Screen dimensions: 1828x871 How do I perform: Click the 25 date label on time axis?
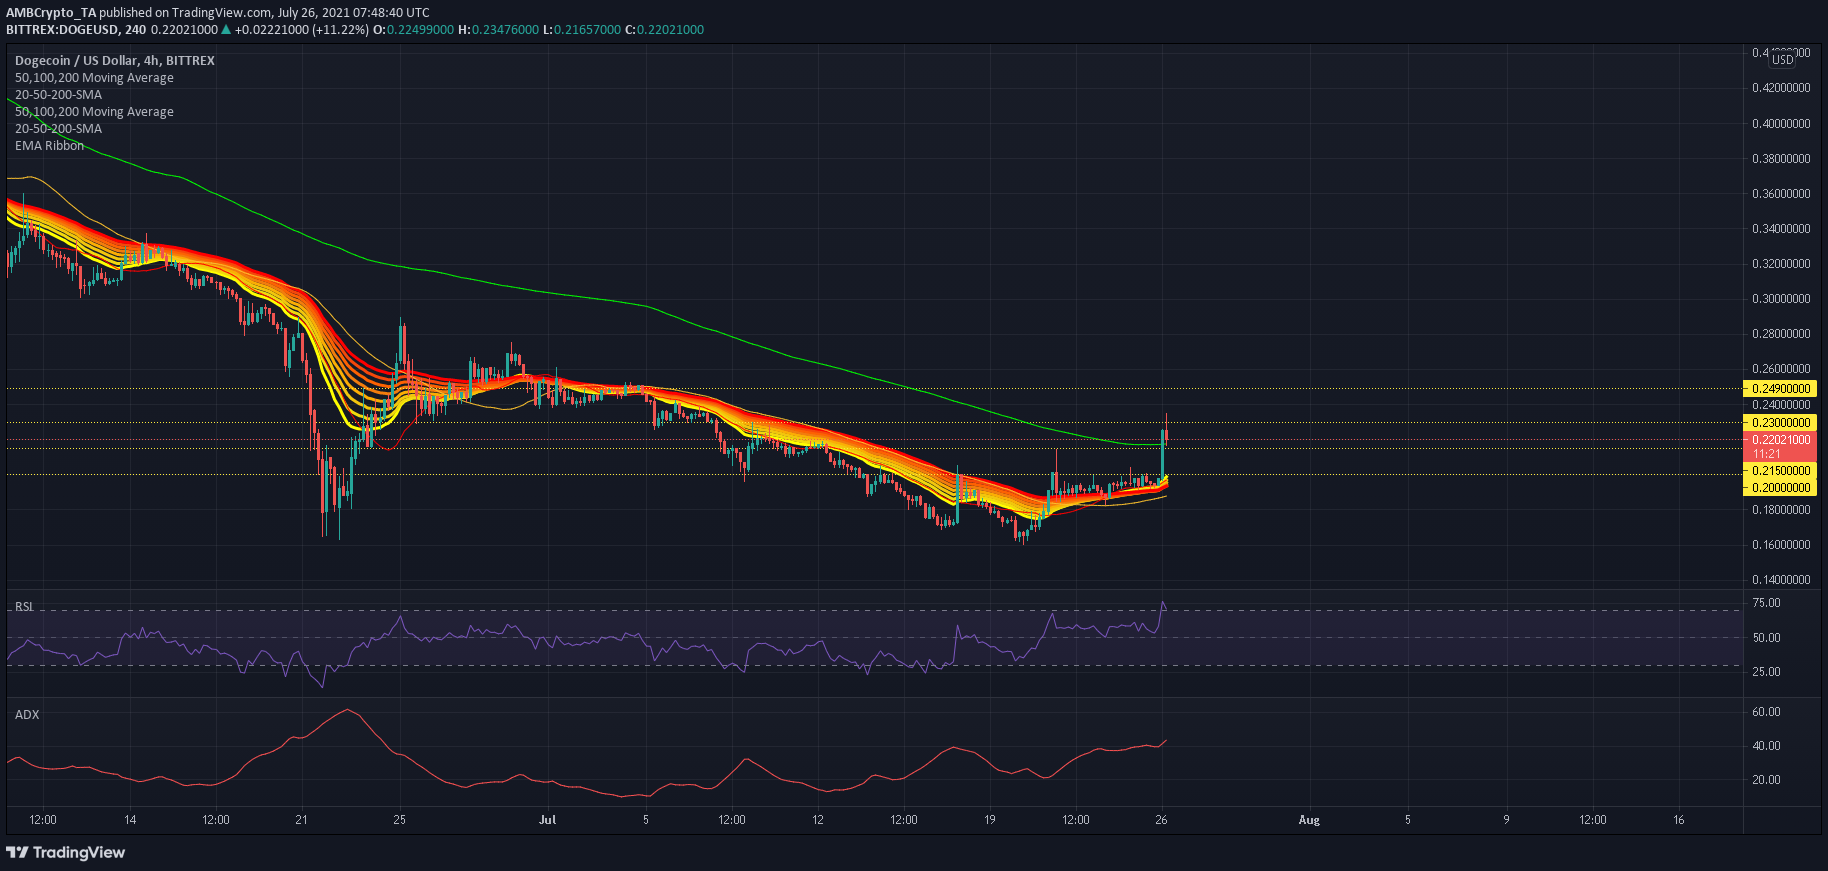[x=399, y=820]
